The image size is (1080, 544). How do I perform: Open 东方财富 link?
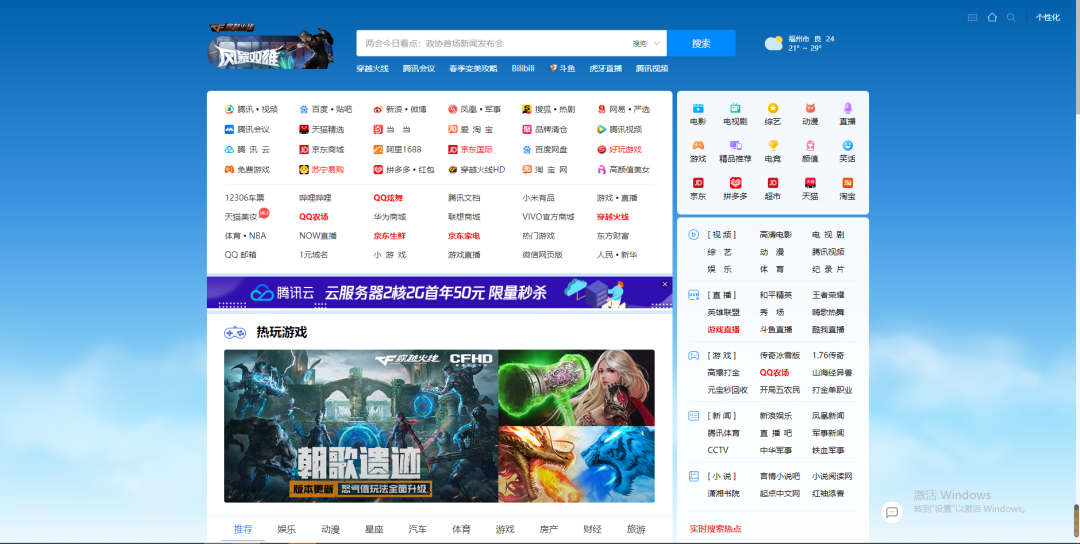613,236
